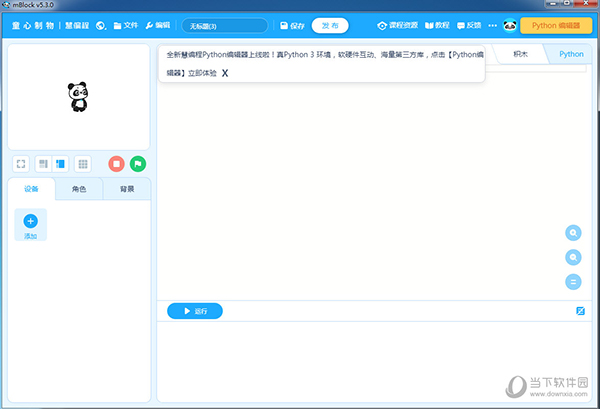Start program with green flag
The image size is (600, 409).
coord(138,164)
